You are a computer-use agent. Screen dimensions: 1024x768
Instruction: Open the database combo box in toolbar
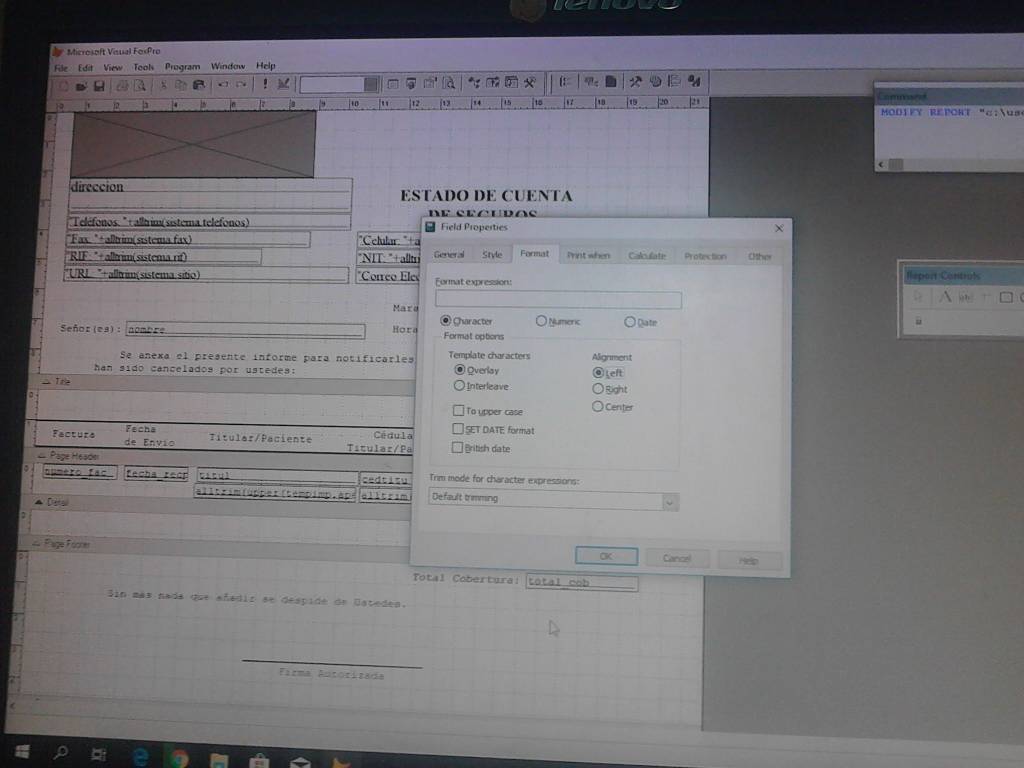[x=339, y=84]
